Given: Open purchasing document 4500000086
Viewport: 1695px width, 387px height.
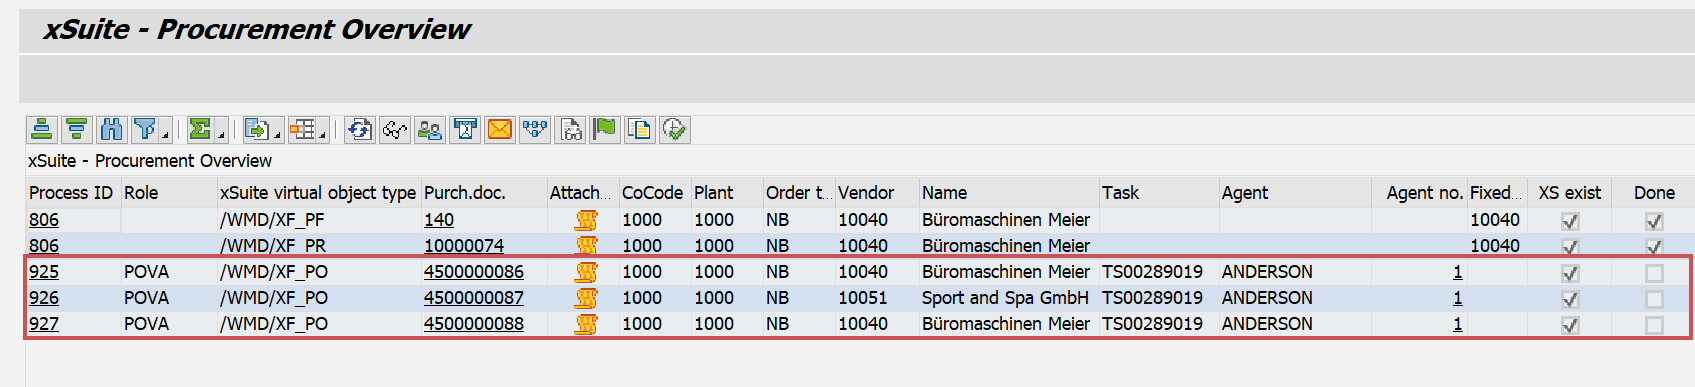Looking at the screenshot, I should point(474,272).
